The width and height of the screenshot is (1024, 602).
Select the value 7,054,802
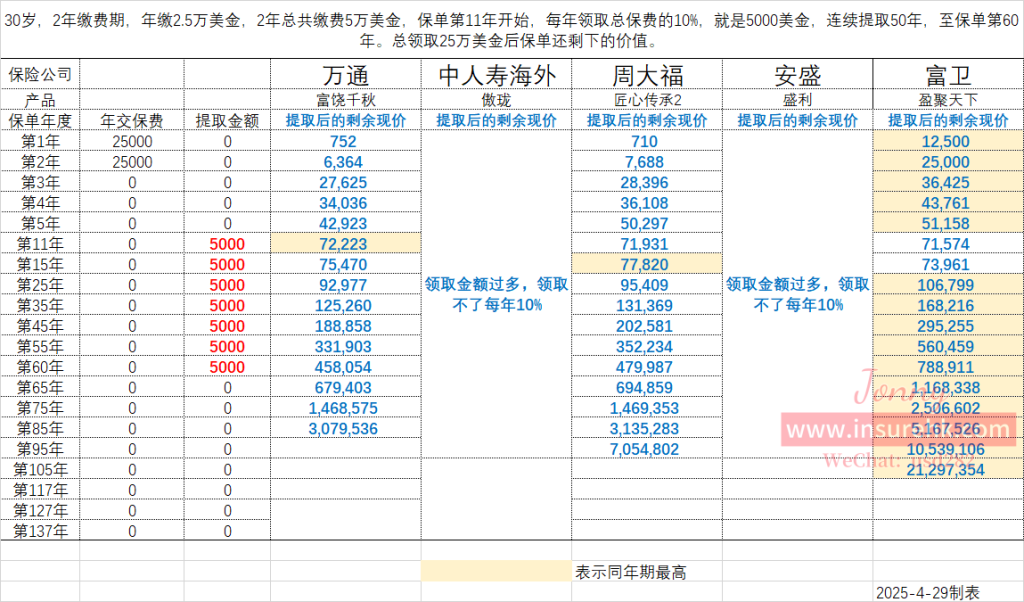coord(644,449)
